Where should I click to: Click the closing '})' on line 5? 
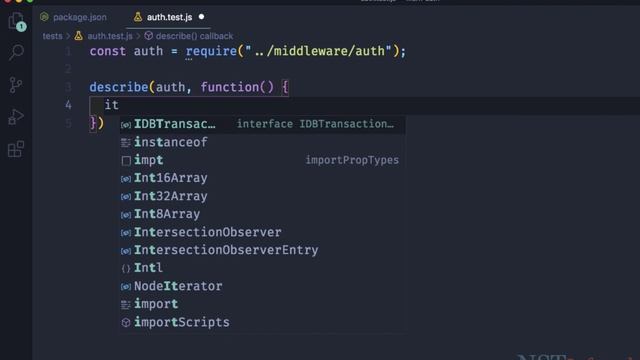pyautogui.click(x=97, y=123)
